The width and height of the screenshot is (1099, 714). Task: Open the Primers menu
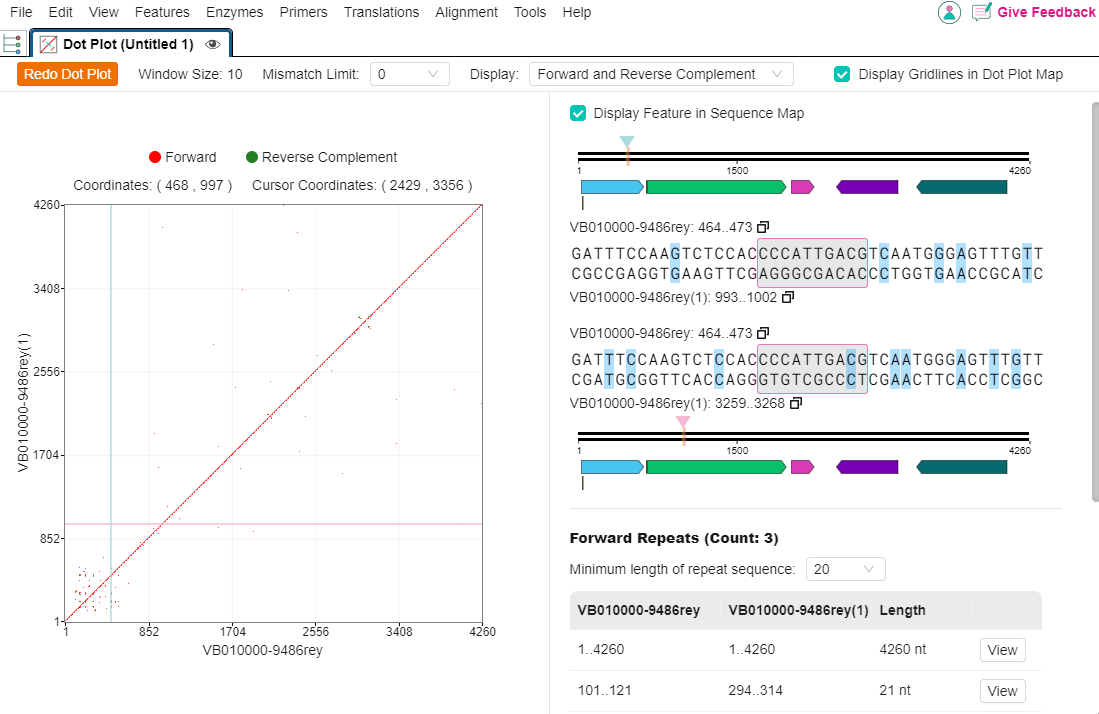[303, 12]
